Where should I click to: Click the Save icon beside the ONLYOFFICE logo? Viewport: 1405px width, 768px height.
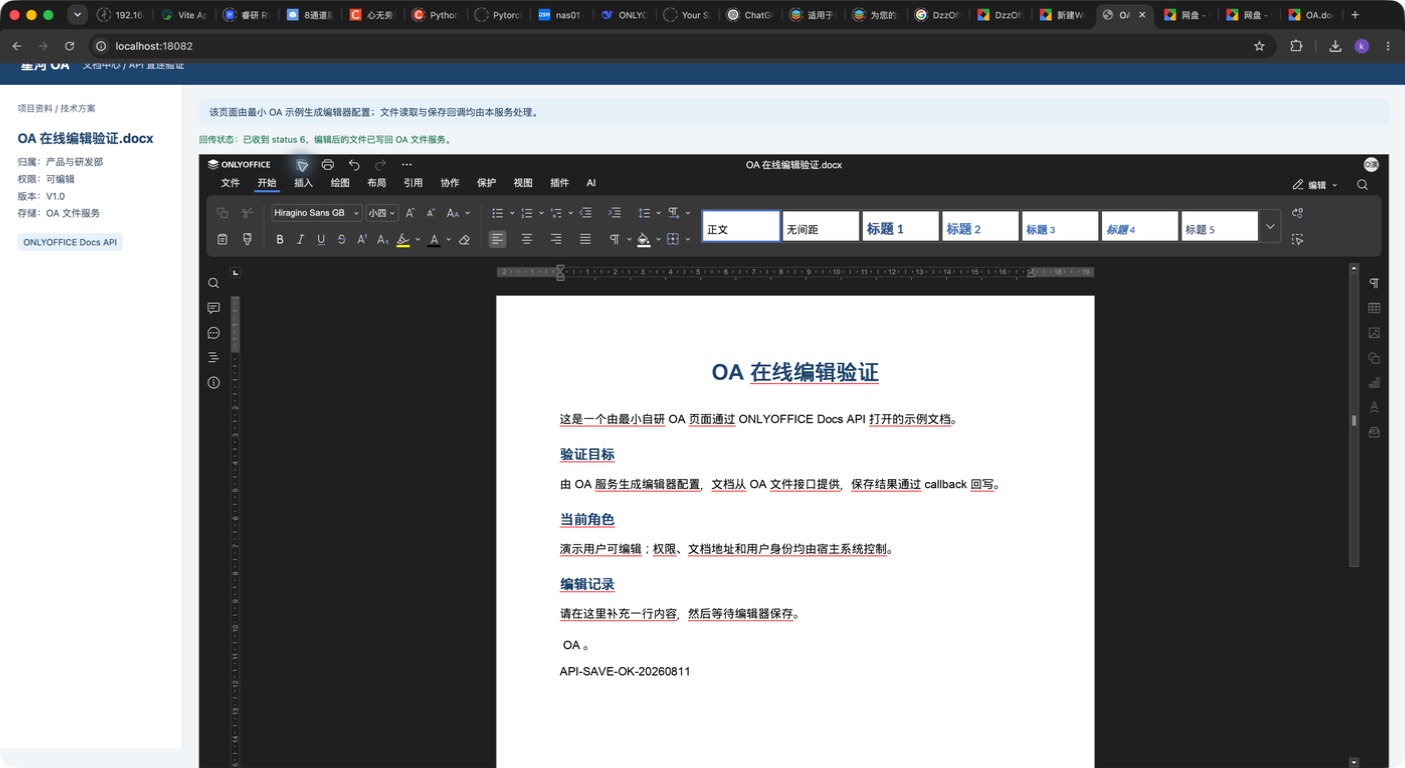(302, 165)
